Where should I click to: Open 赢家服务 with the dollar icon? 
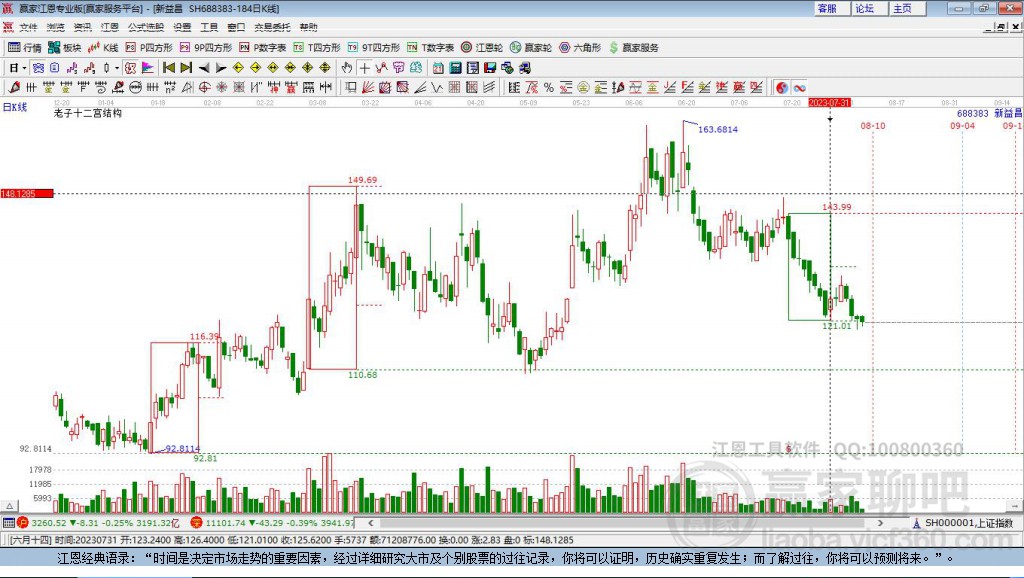(633, 48)
